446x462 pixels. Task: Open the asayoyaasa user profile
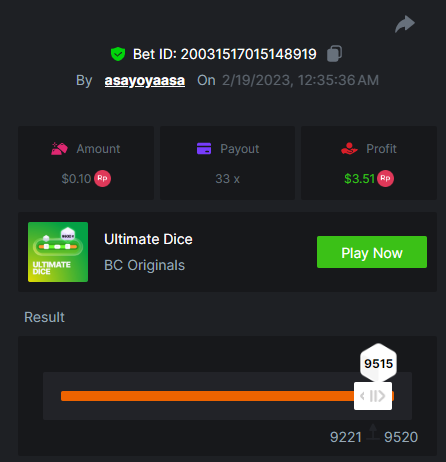tap(145, 80)
